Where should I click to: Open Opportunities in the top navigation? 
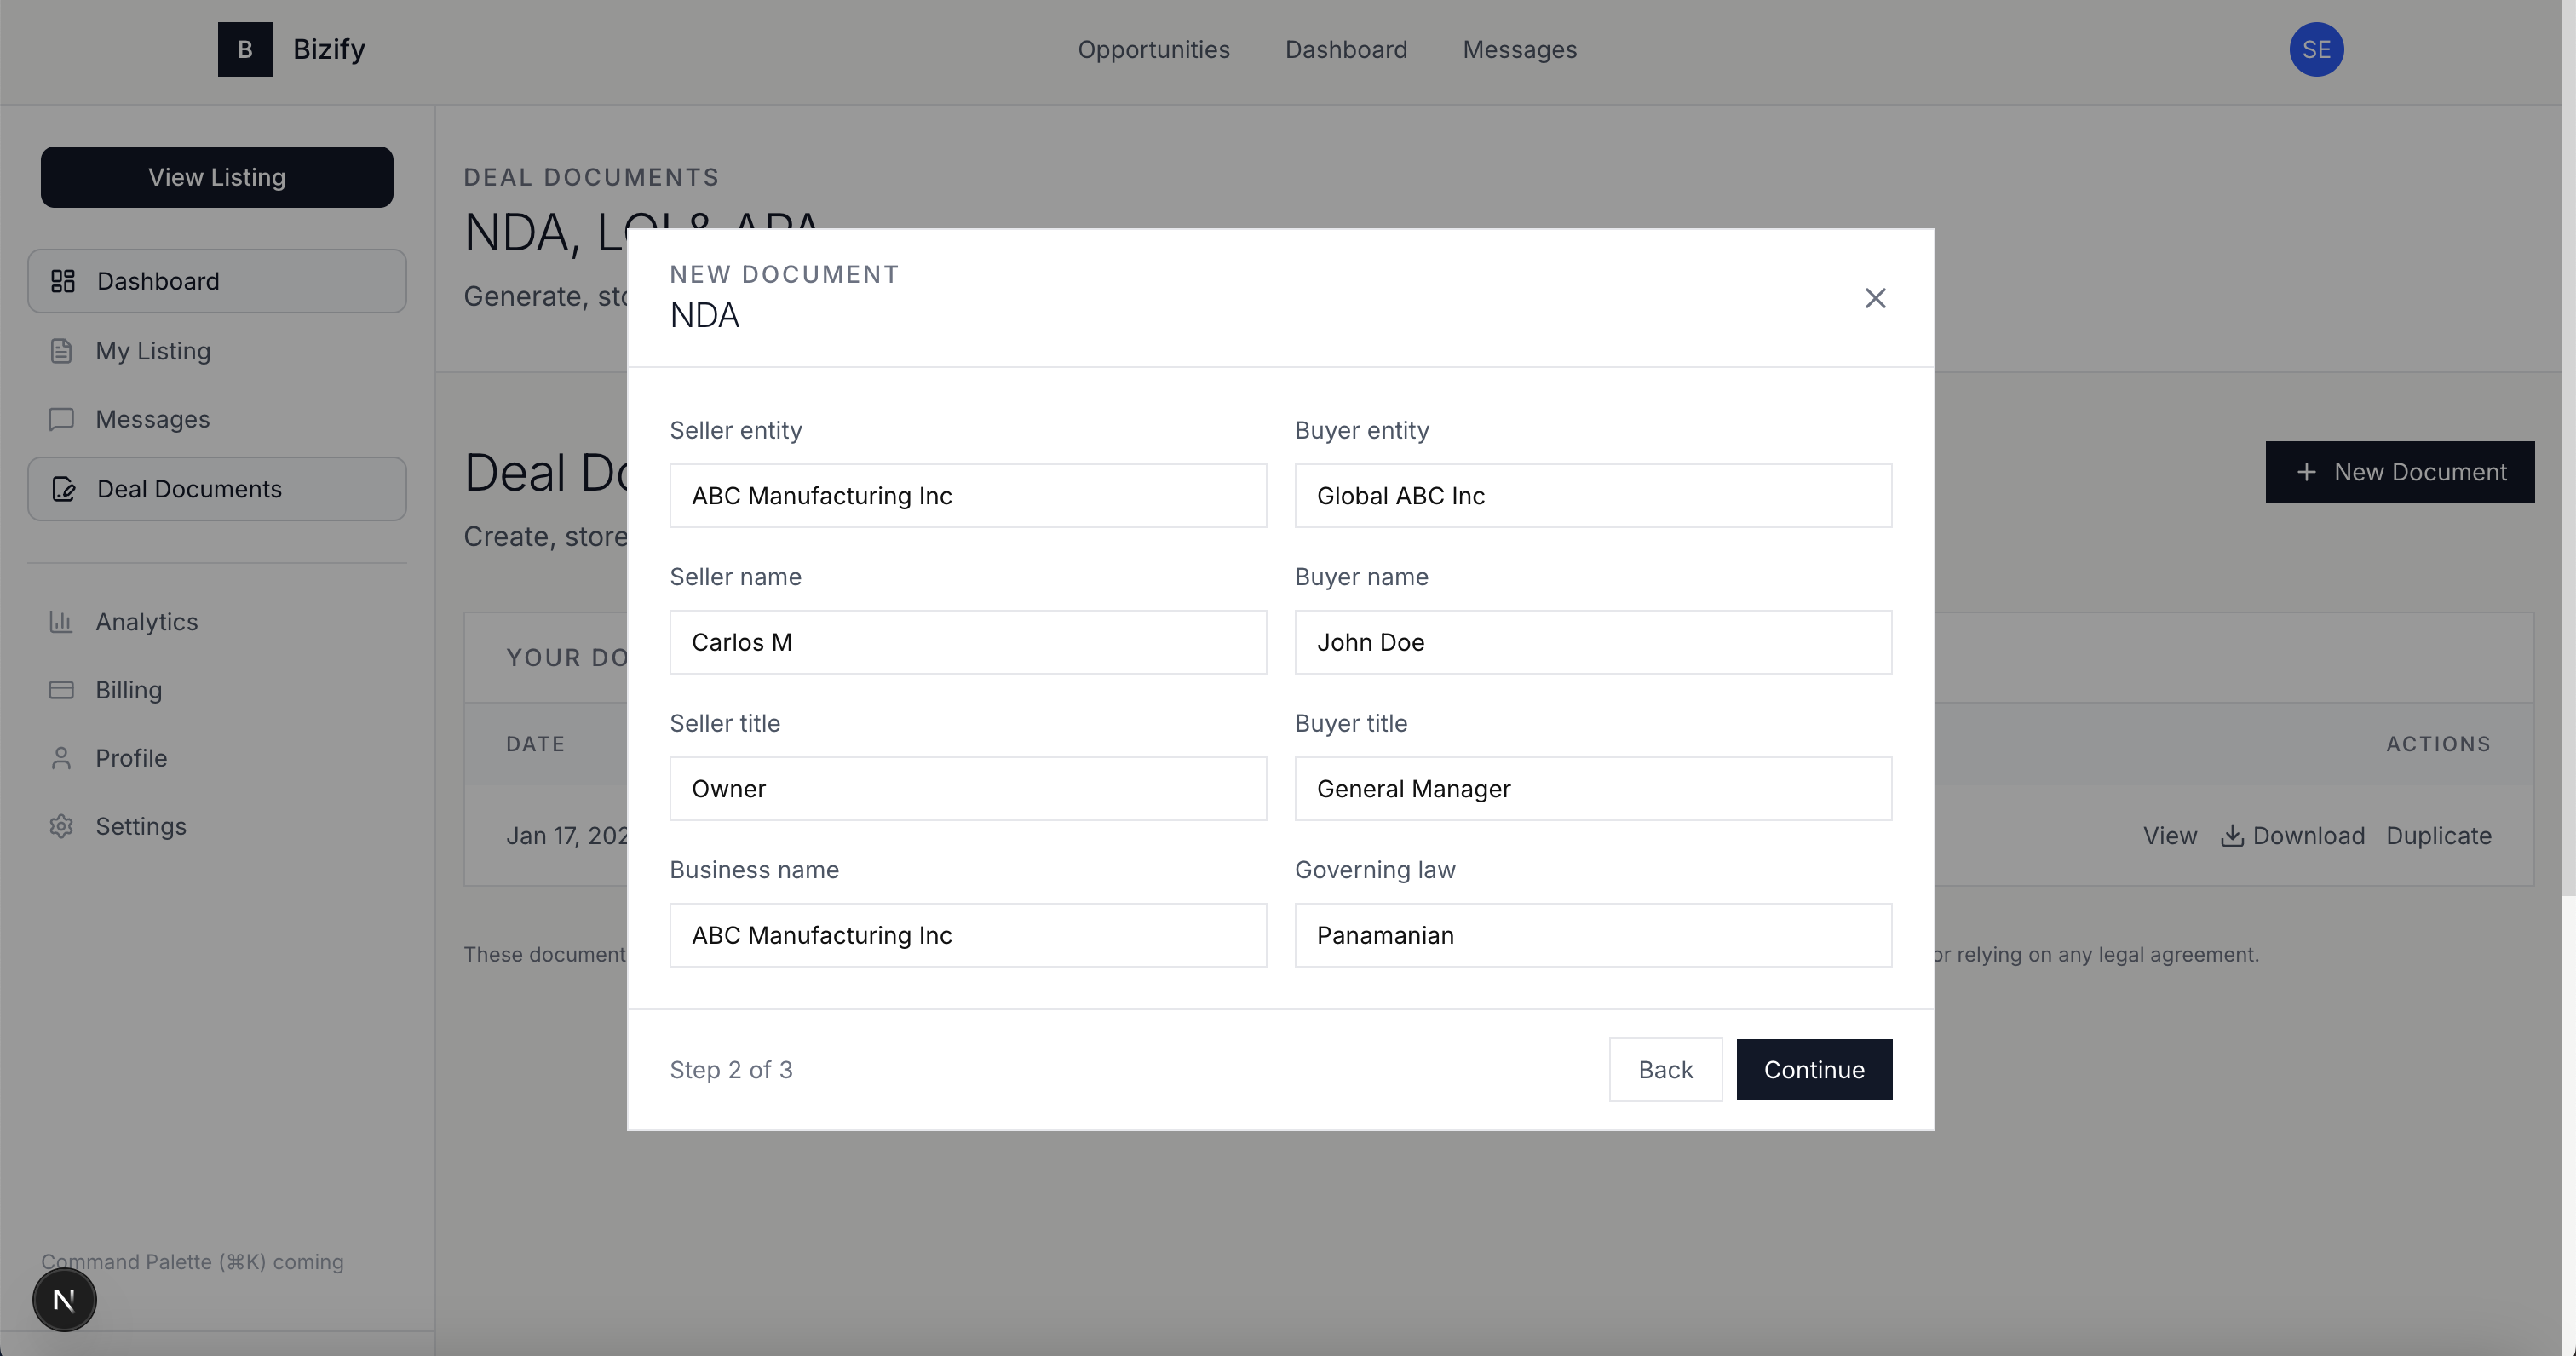pos(1154,49)
